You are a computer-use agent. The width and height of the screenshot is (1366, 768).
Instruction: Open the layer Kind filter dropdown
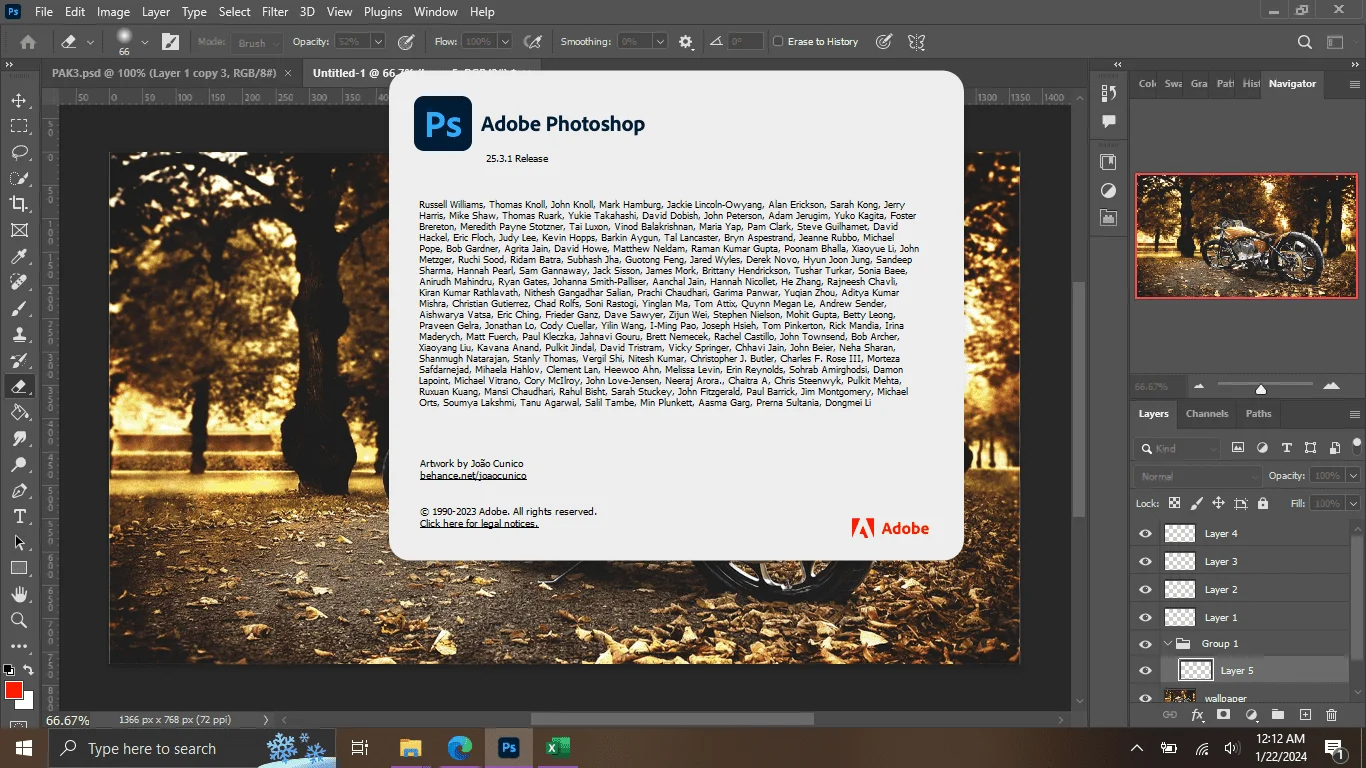click(x=1178, y=448)
